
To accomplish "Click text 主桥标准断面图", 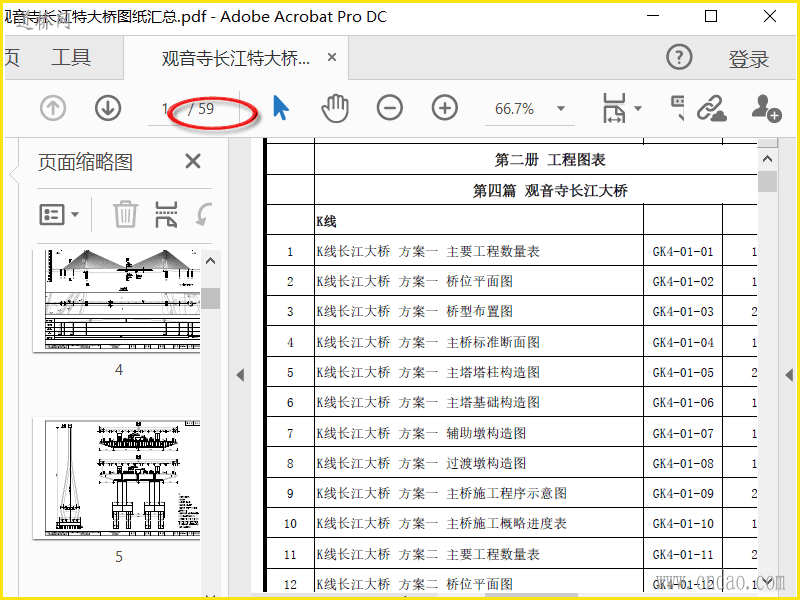I will click(x=492, y=342).
